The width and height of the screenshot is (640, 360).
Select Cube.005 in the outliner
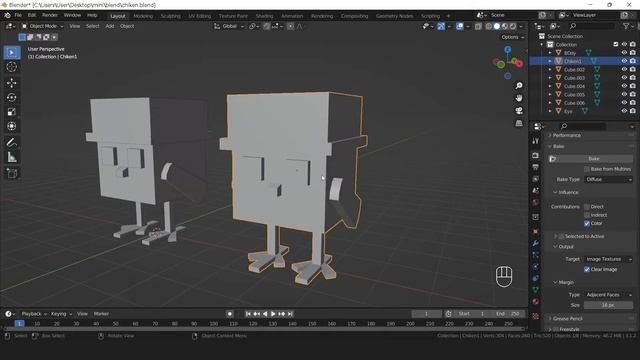[x=574, y=95]
